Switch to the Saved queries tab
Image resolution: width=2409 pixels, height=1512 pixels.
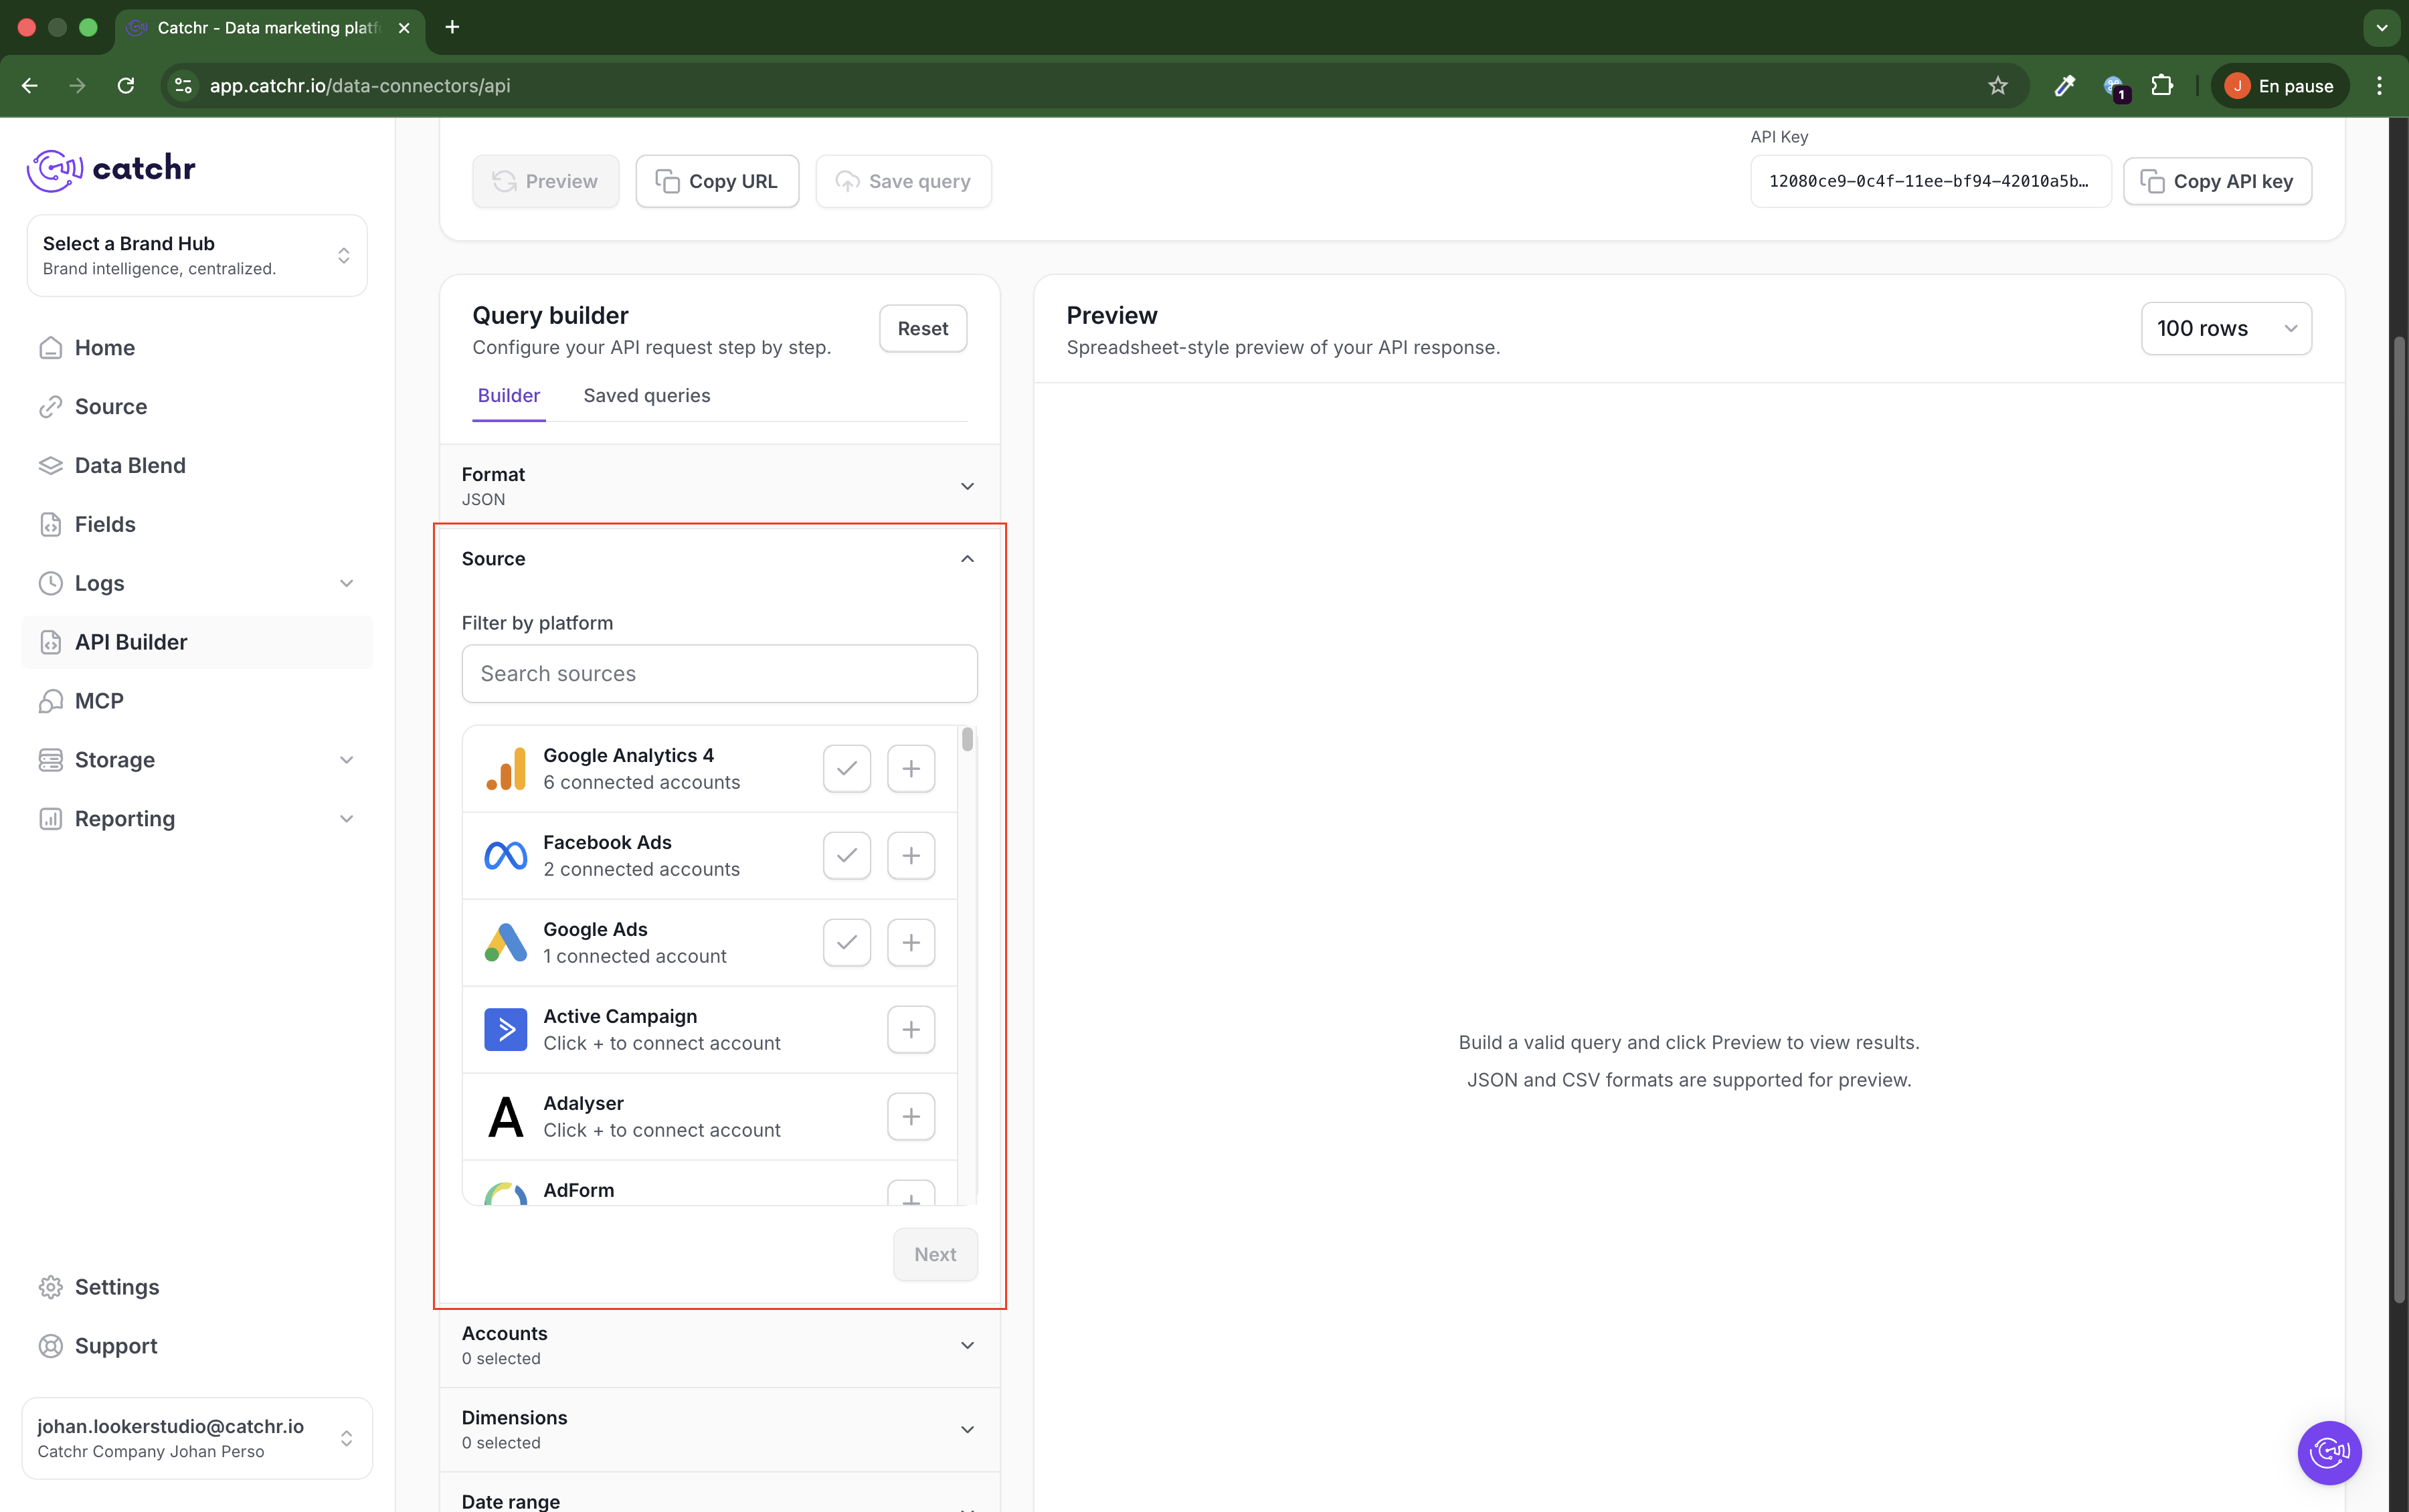pos(646,395)
